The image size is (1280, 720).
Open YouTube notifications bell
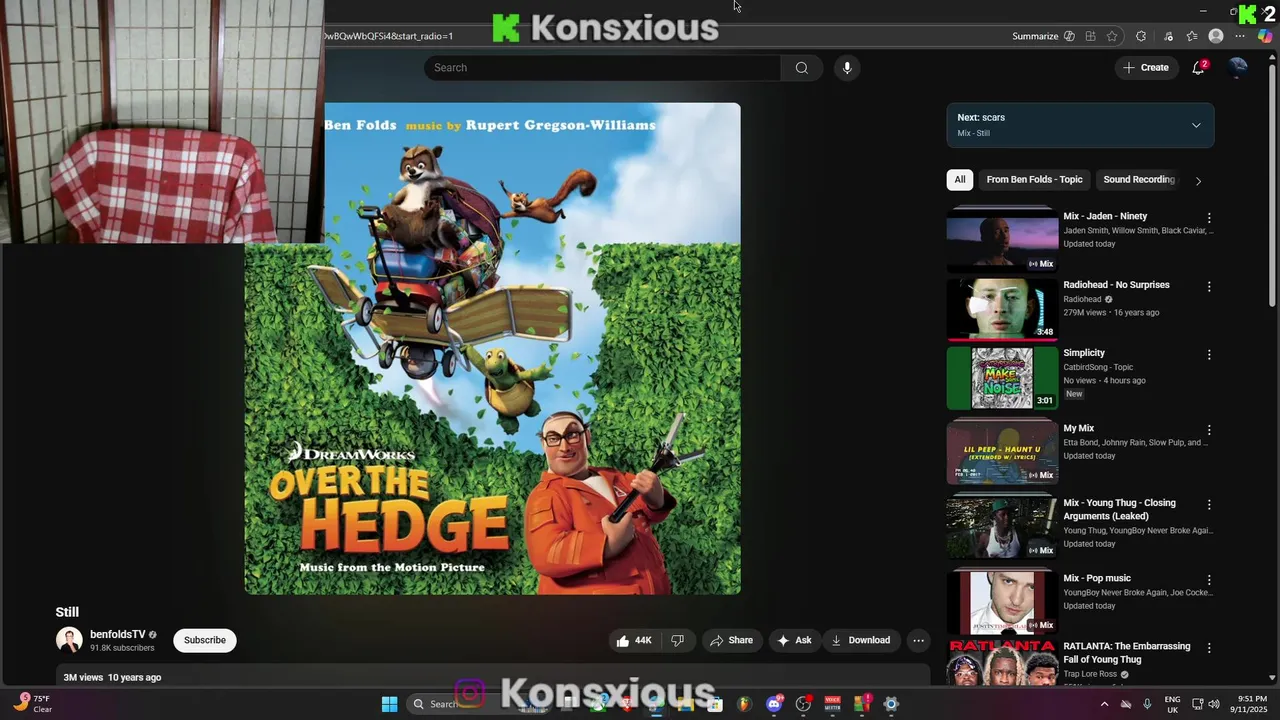(1198, 68)
